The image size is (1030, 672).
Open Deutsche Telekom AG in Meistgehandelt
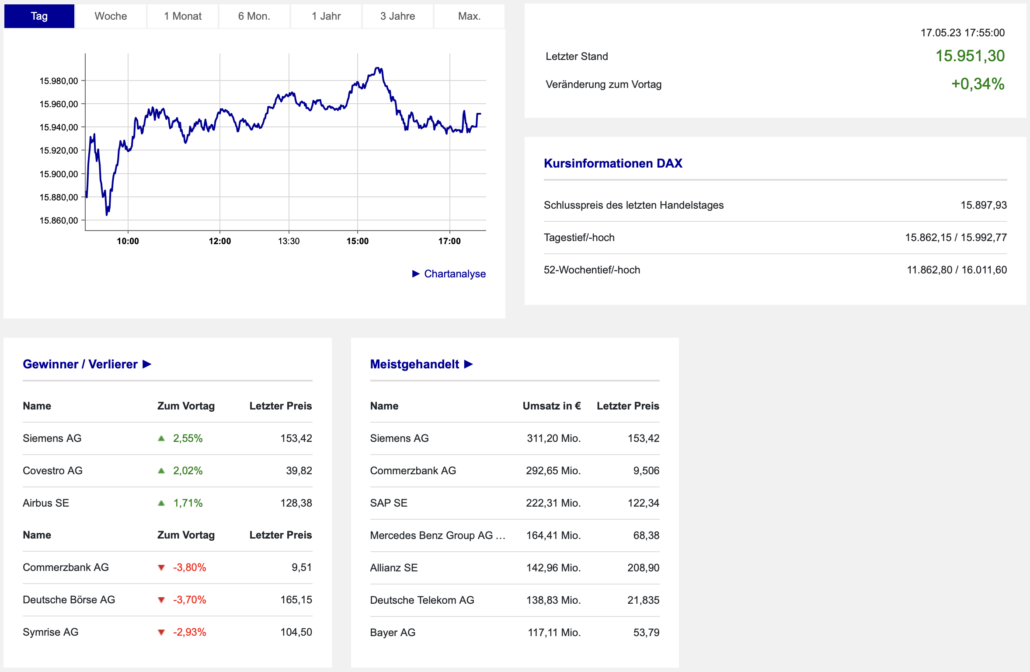click(x=422, y=600)
